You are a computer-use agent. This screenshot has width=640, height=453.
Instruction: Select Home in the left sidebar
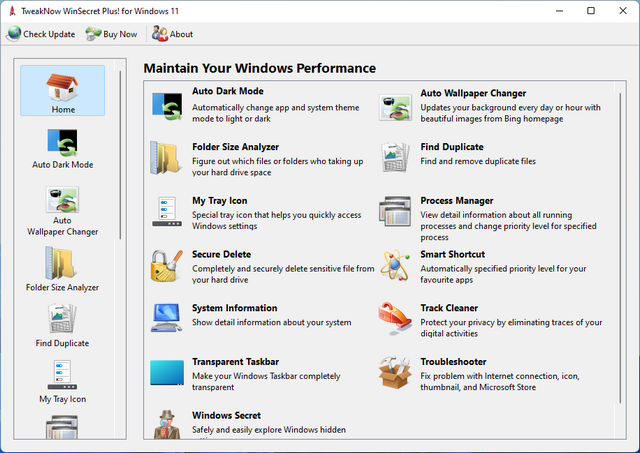[x=62, y=91]
